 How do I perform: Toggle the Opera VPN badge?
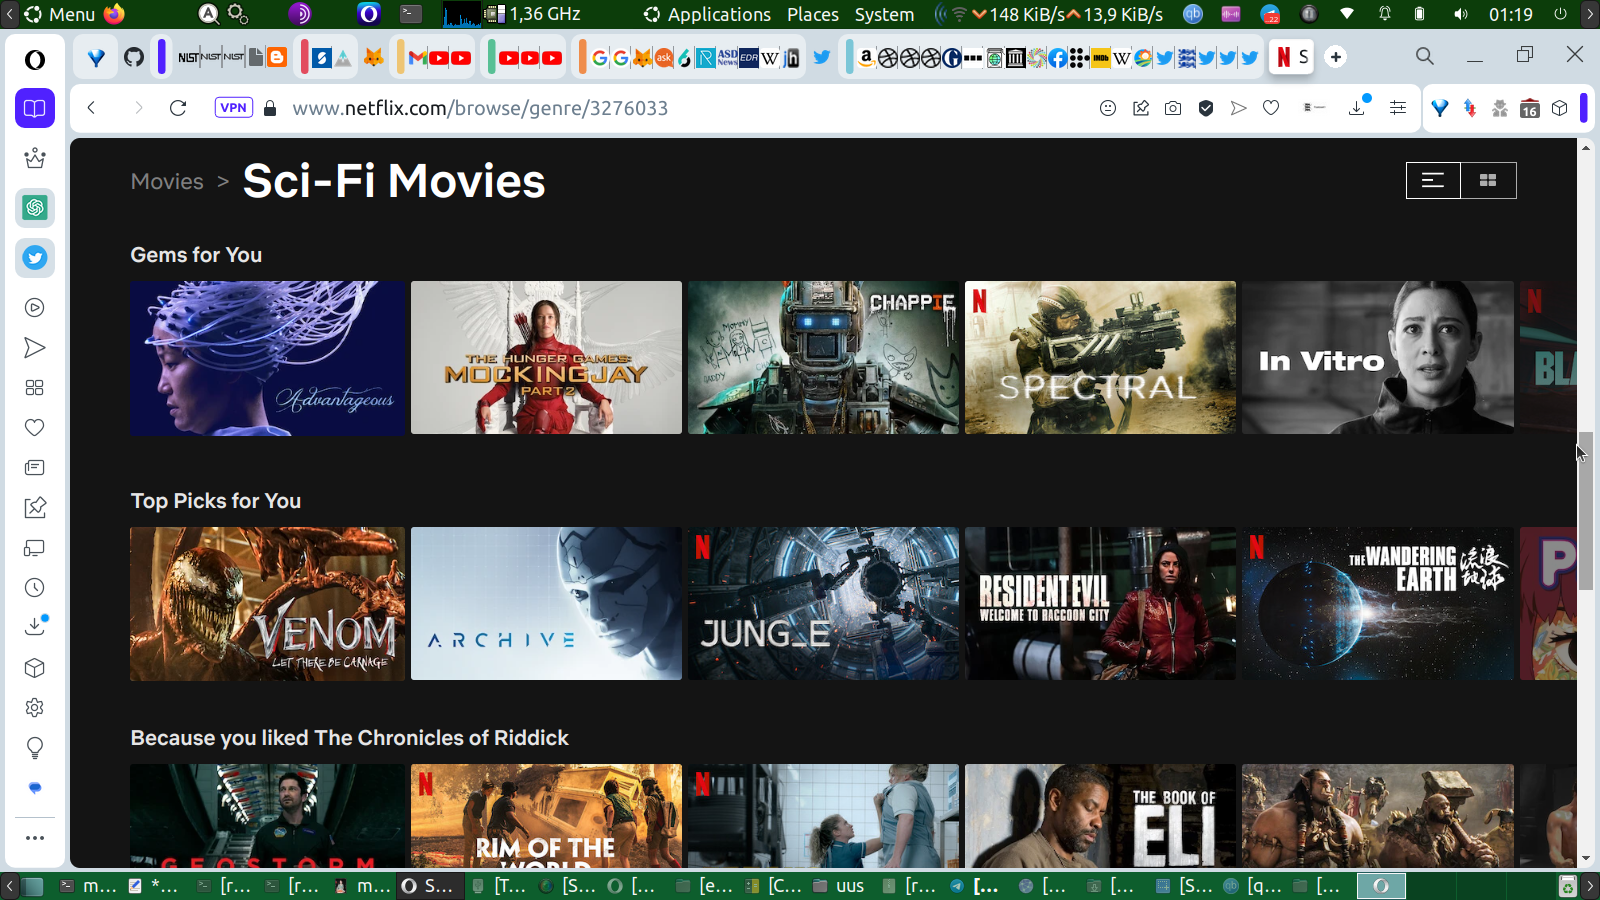coord(233,108)
